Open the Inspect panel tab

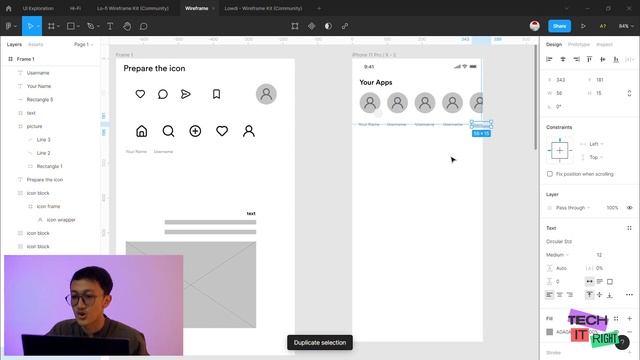604,44
